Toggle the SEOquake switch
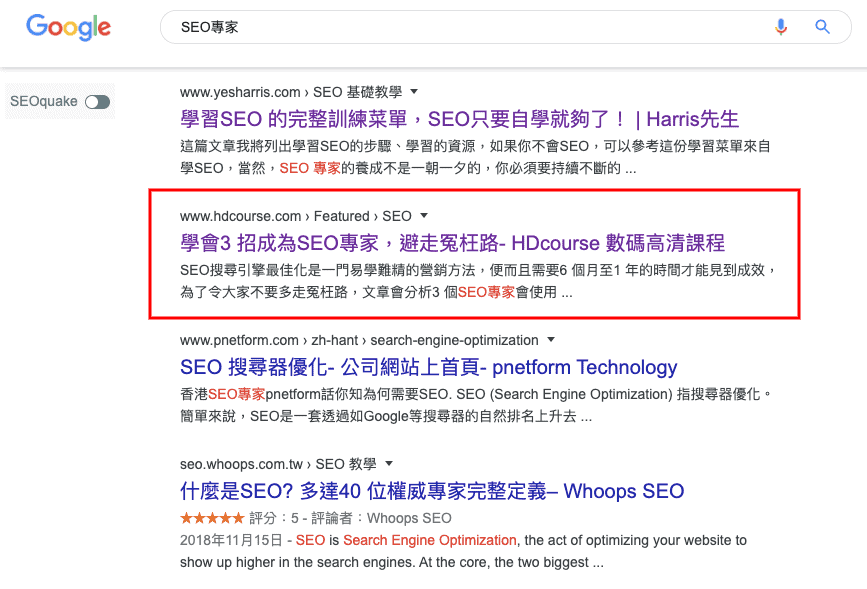The image size is (867, 589). pos(97,102)
